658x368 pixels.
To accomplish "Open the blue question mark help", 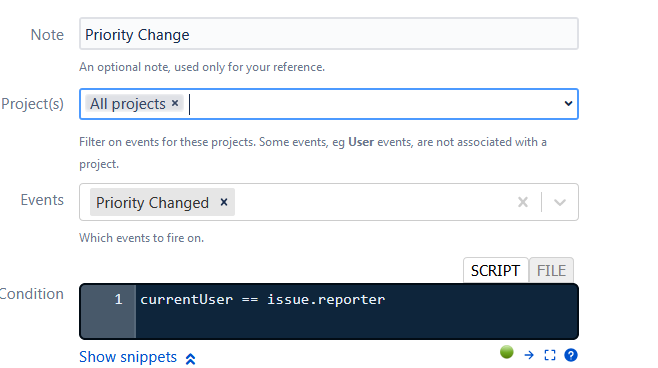I will tap(571, 355).
